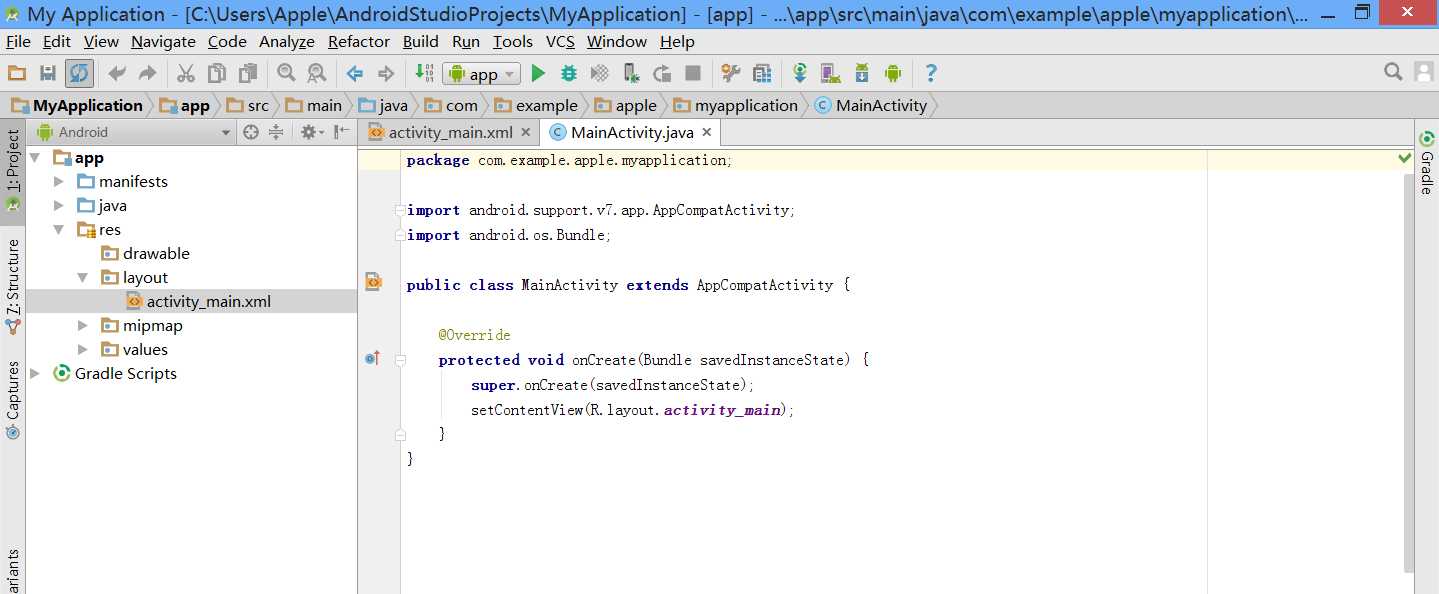Image resolution: width=1439 pixels, height=594 pixels.
Task: Open the Build menu
Action: (x=421, y=42)
